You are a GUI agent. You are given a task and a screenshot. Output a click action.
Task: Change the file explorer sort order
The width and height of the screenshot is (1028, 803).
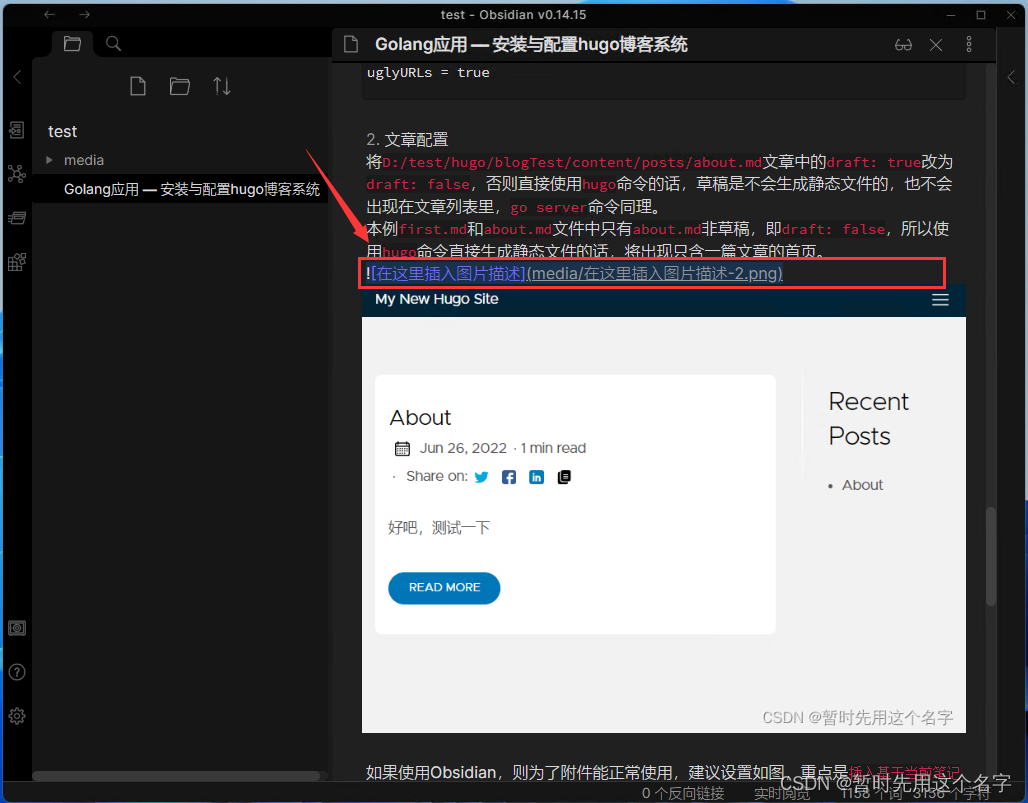coord(221,86)
